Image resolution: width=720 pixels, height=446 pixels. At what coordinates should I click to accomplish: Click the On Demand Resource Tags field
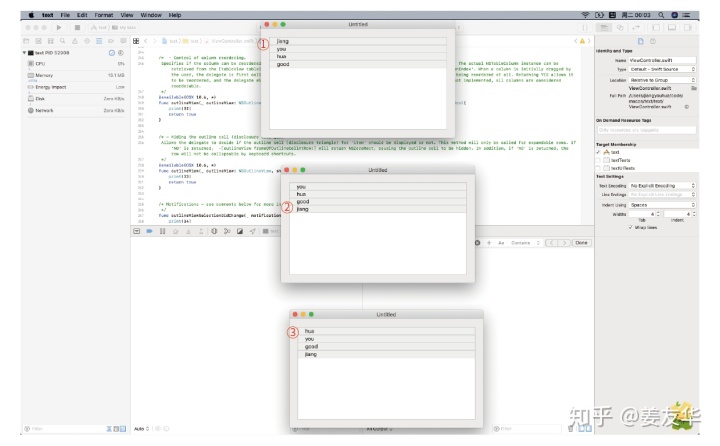click(x=646, y=130)
